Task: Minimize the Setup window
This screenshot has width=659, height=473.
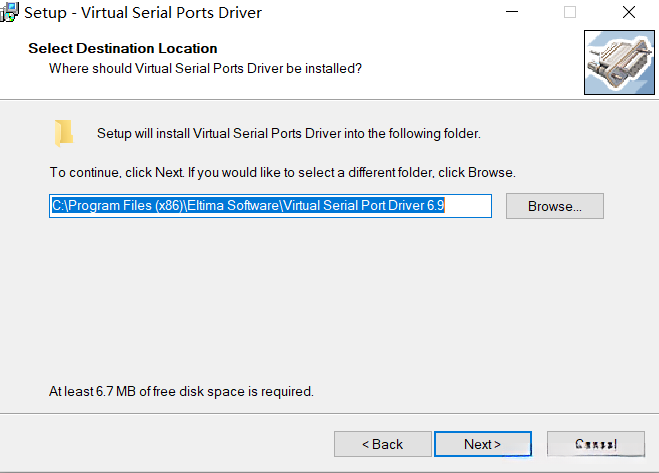Action: click(510, 13)
